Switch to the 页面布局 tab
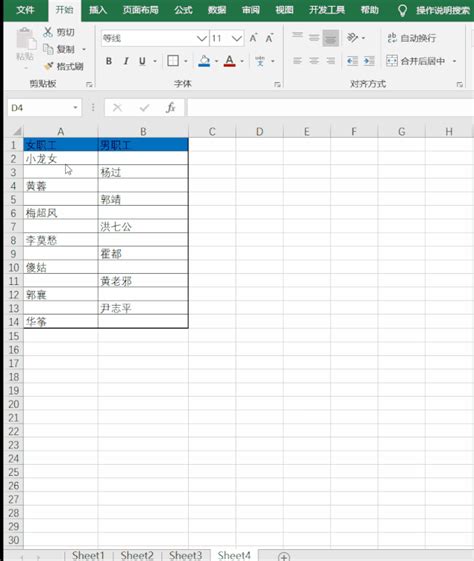 141,10
